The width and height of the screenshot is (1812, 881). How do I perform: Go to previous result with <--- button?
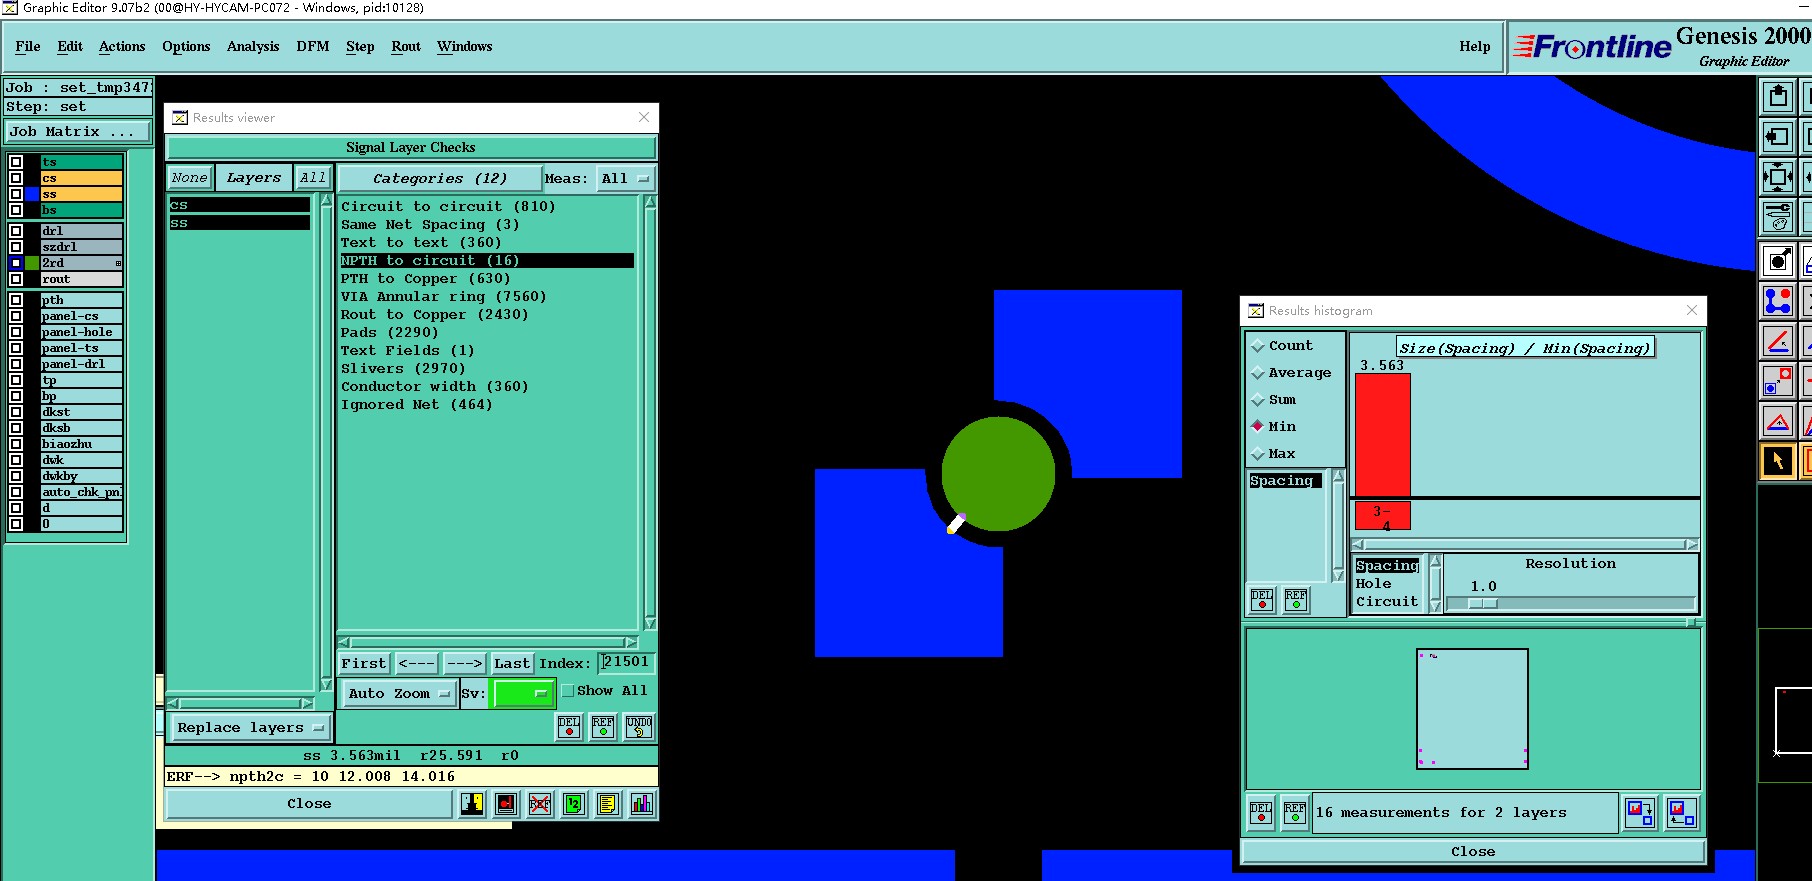[x=416, y=664]
